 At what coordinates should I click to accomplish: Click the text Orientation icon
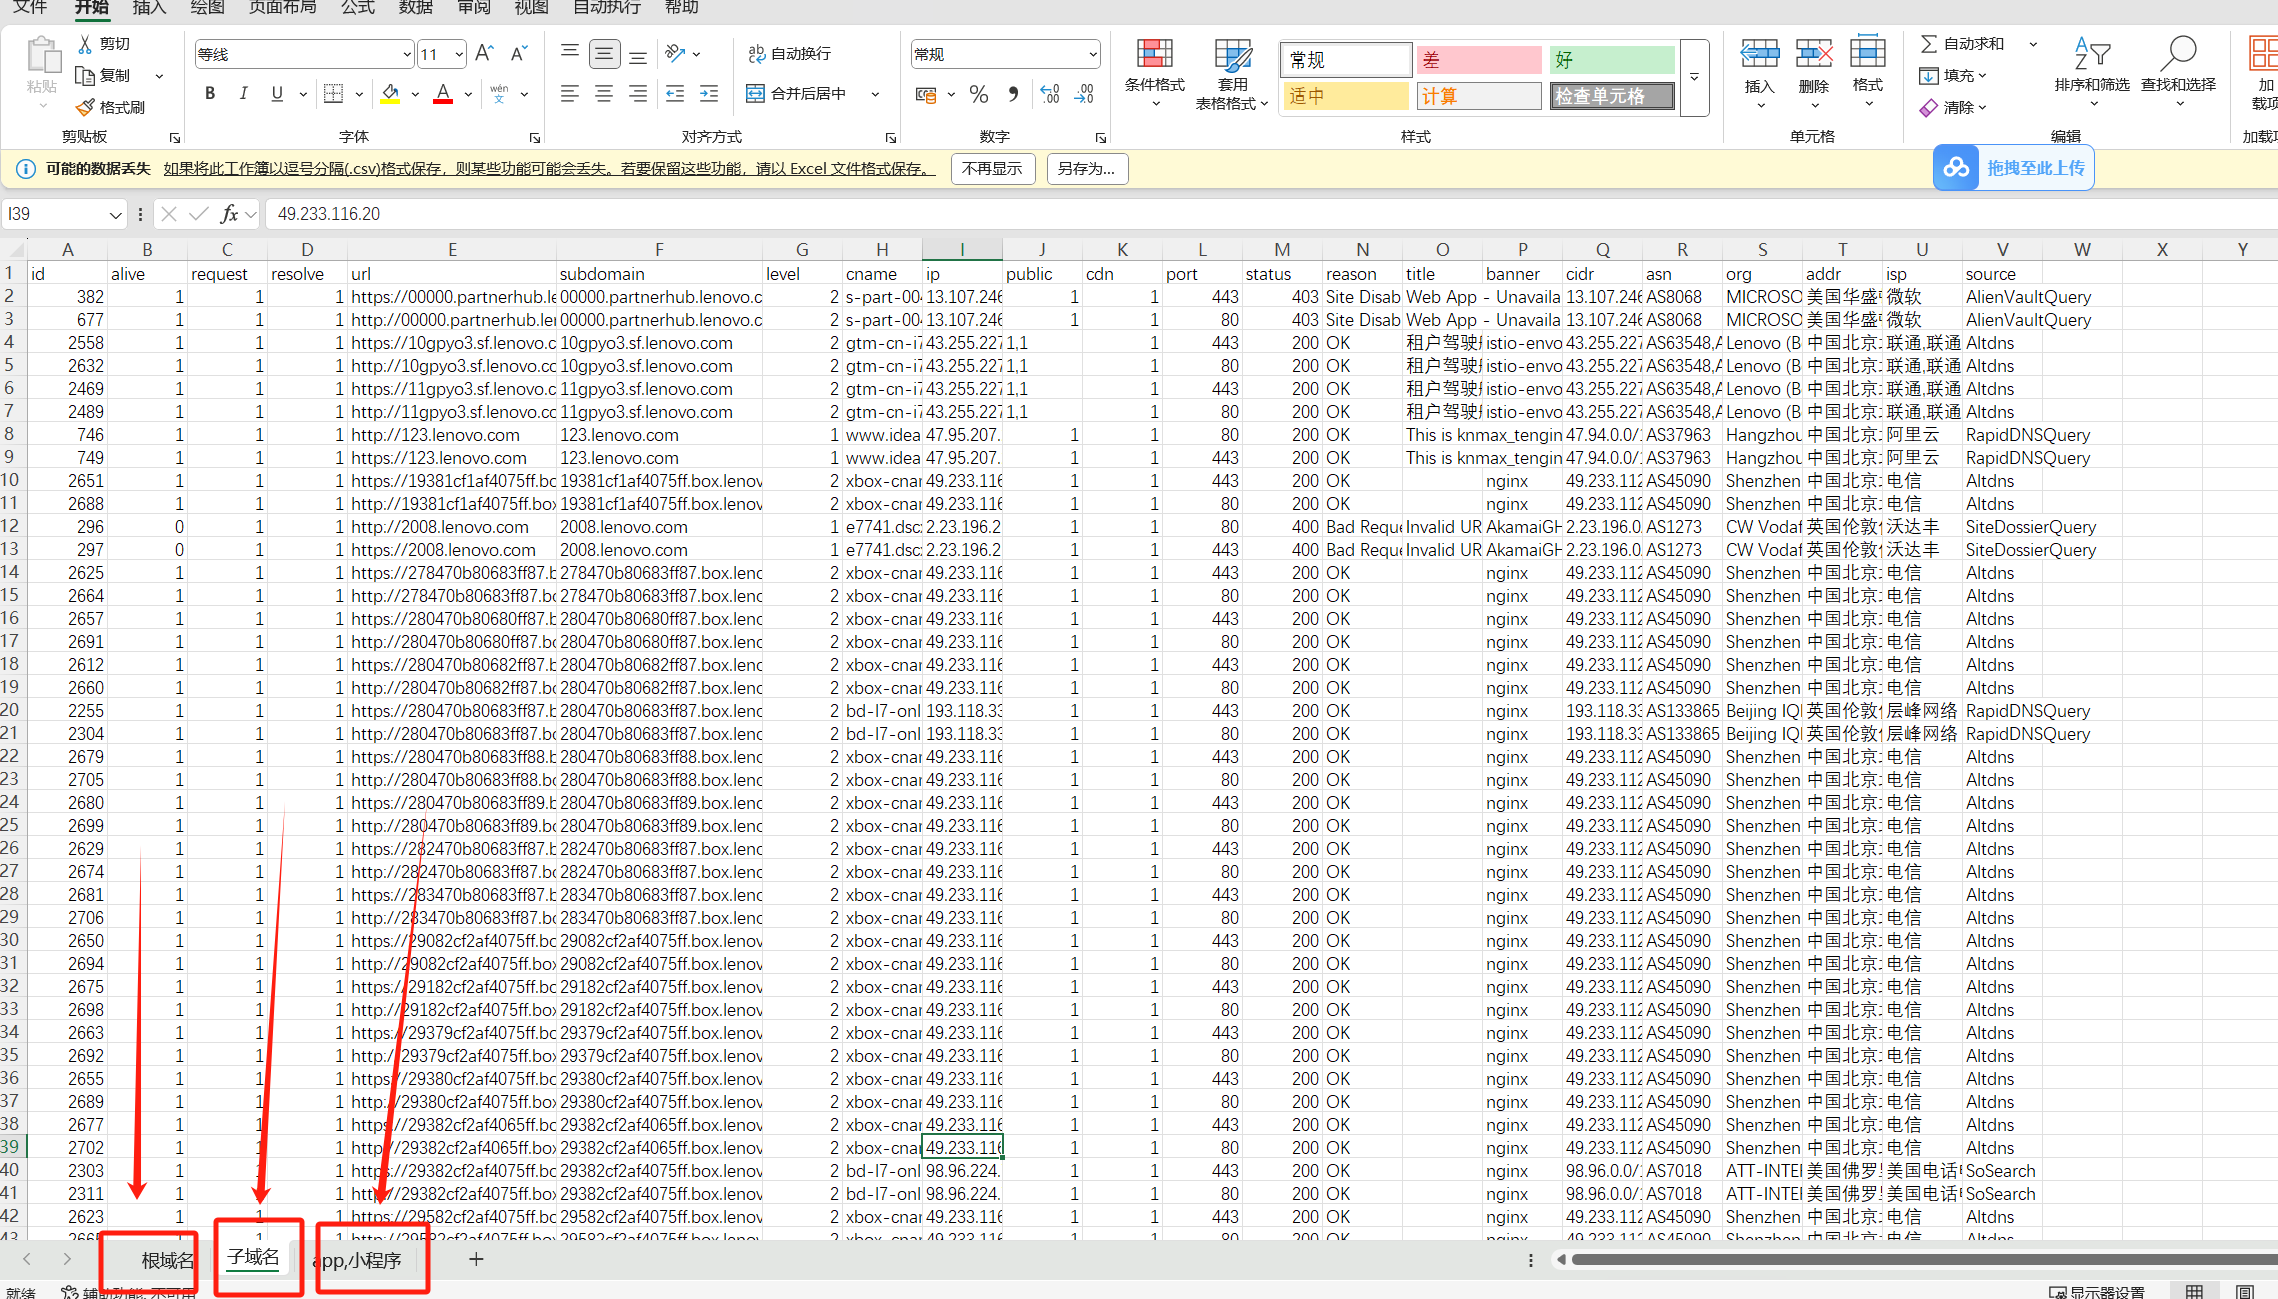(x=676, y=53)
